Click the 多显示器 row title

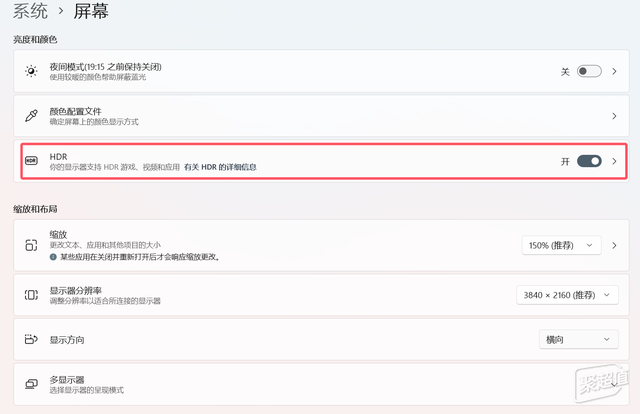point(67,380)
